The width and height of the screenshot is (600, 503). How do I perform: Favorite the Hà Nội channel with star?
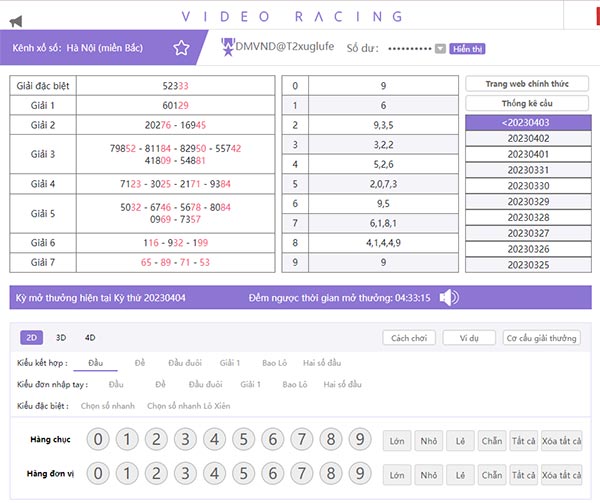(181, 47)
